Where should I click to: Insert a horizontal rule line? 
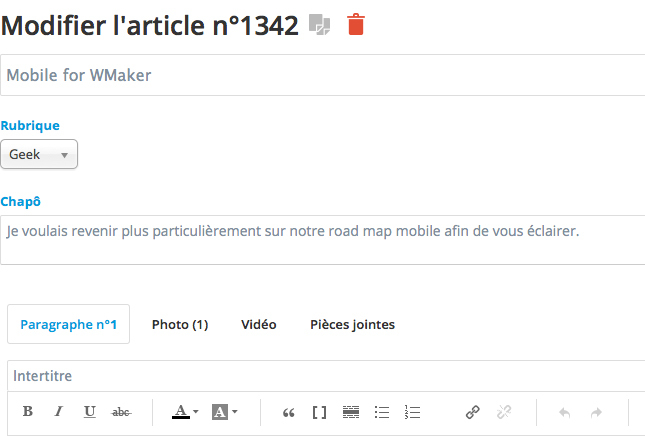351,412
